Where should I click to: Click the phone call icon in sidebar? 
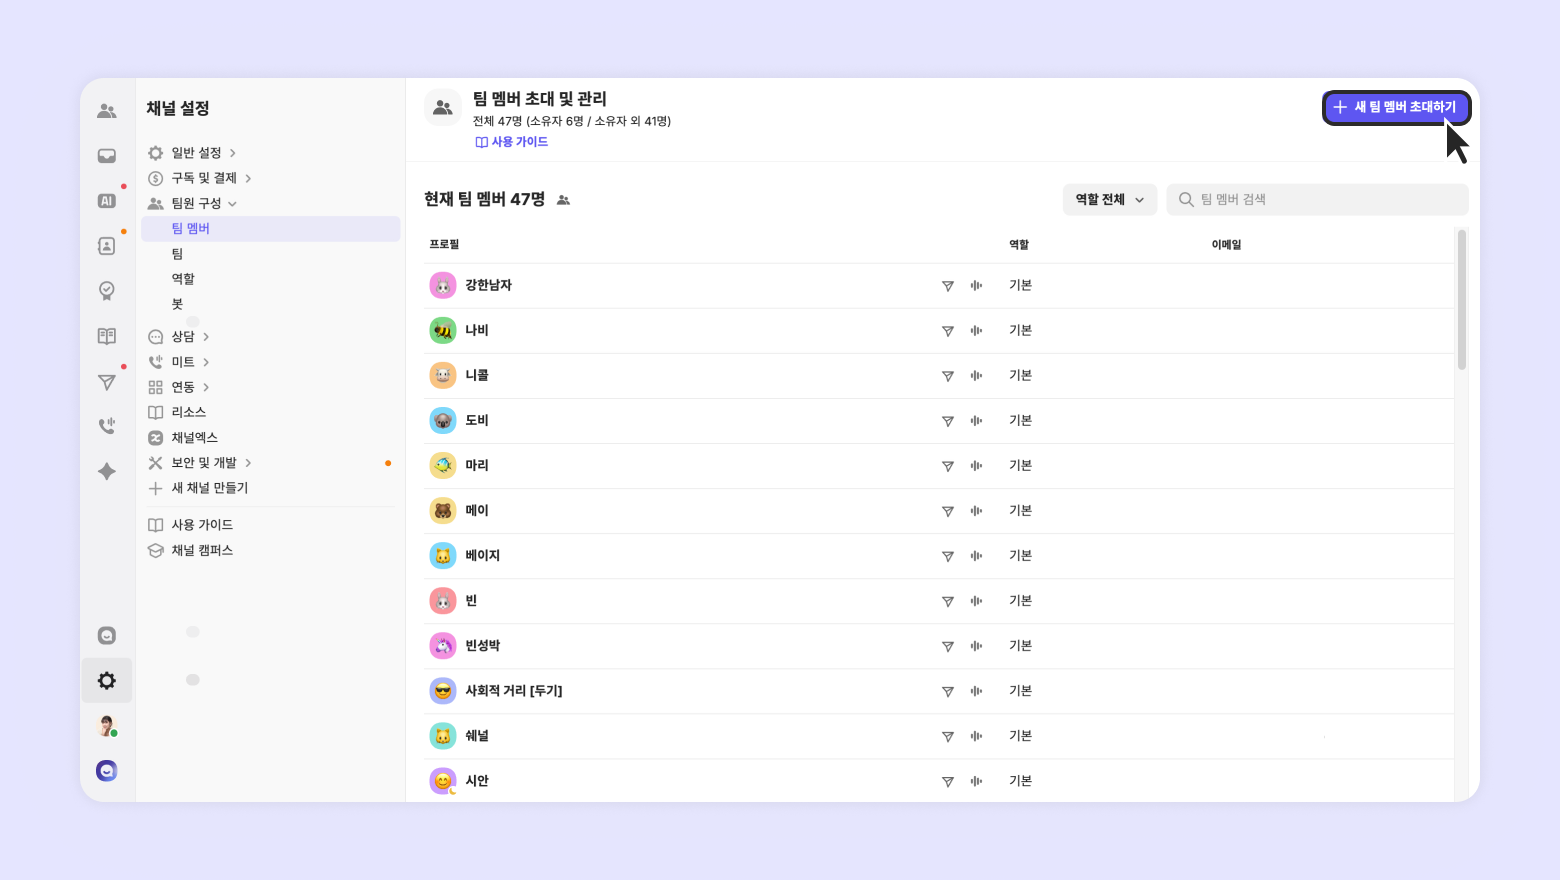(107, 427)
